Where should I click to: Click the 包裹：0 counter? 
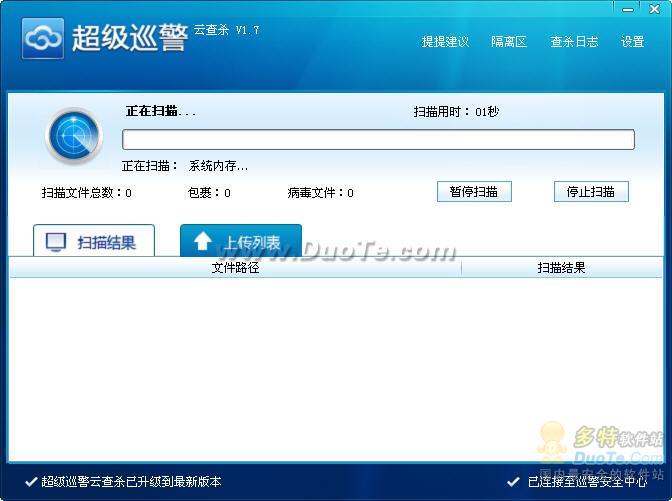point(209,193)
